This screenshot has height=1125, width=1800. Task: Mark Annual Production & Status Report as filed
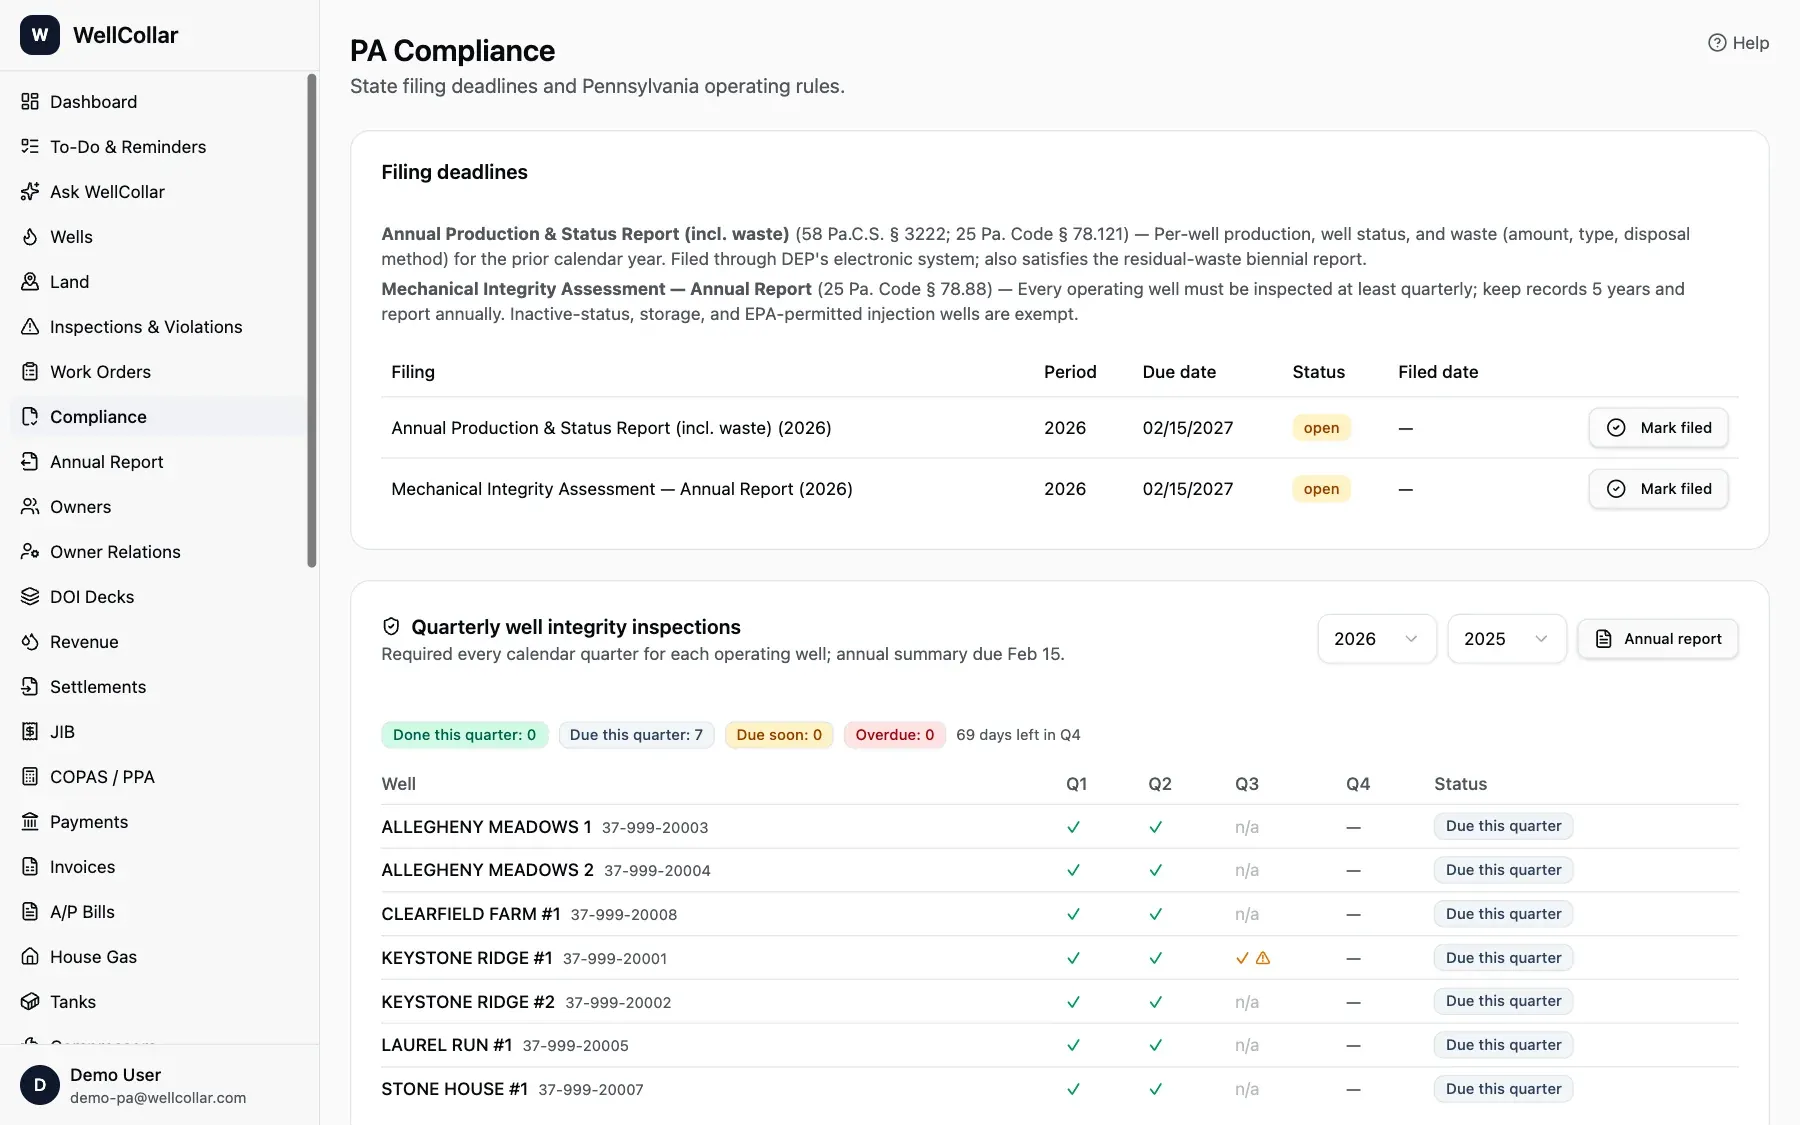(x=1658, y=428)
